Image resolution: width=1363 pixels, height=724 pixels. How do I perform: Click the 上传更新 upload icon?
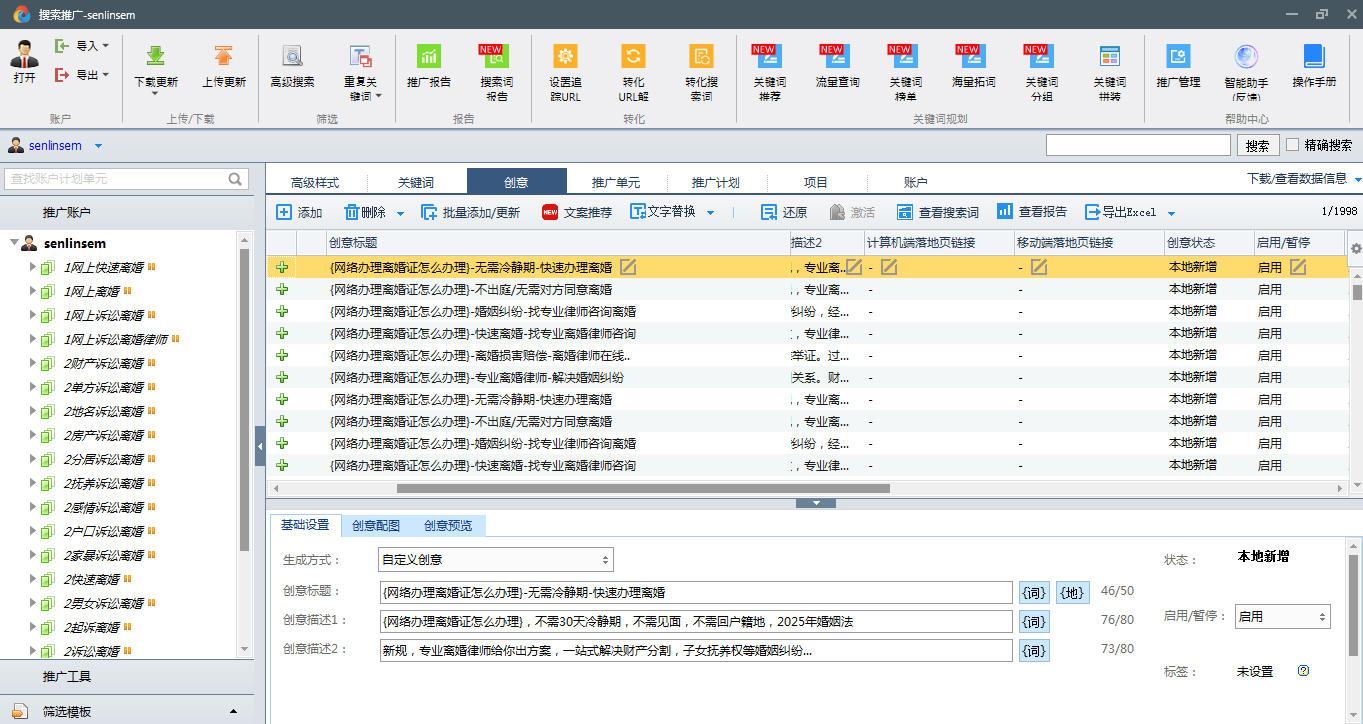(x=223, y=57)
